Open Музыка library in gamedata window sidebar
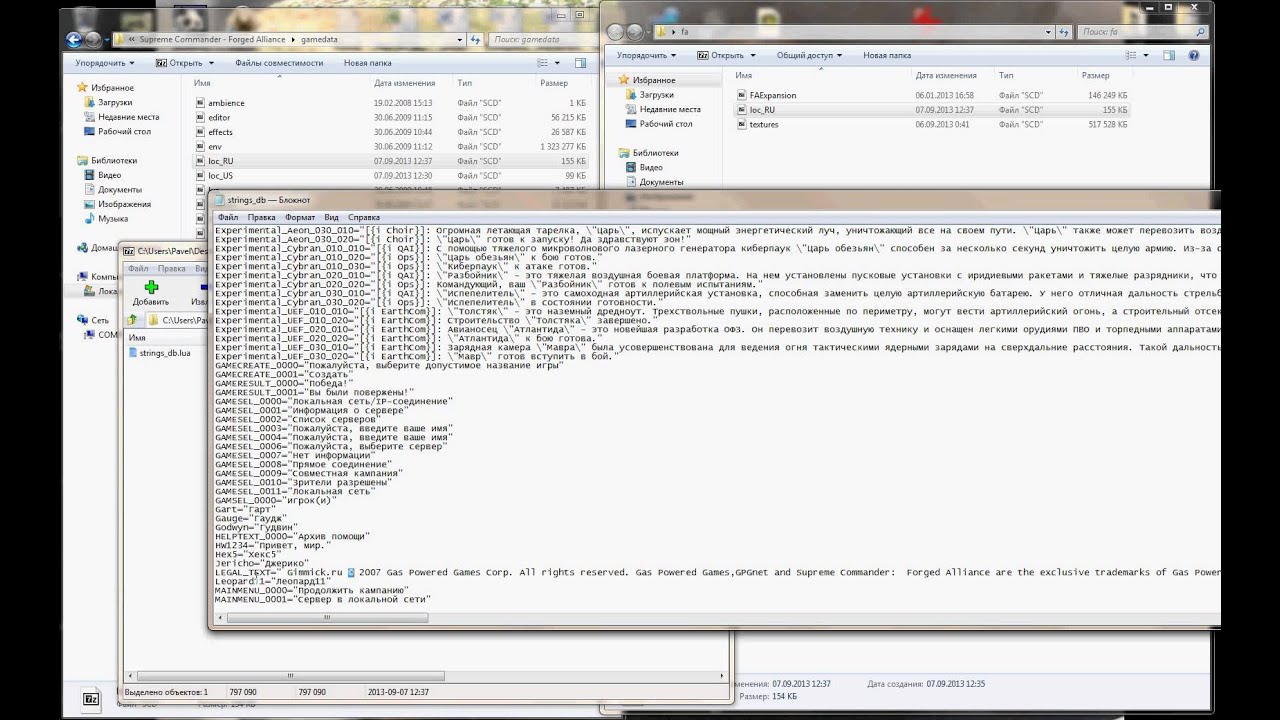Image resolution: width=1280 pixels, height=720 pixels. [x=105, y=218]
